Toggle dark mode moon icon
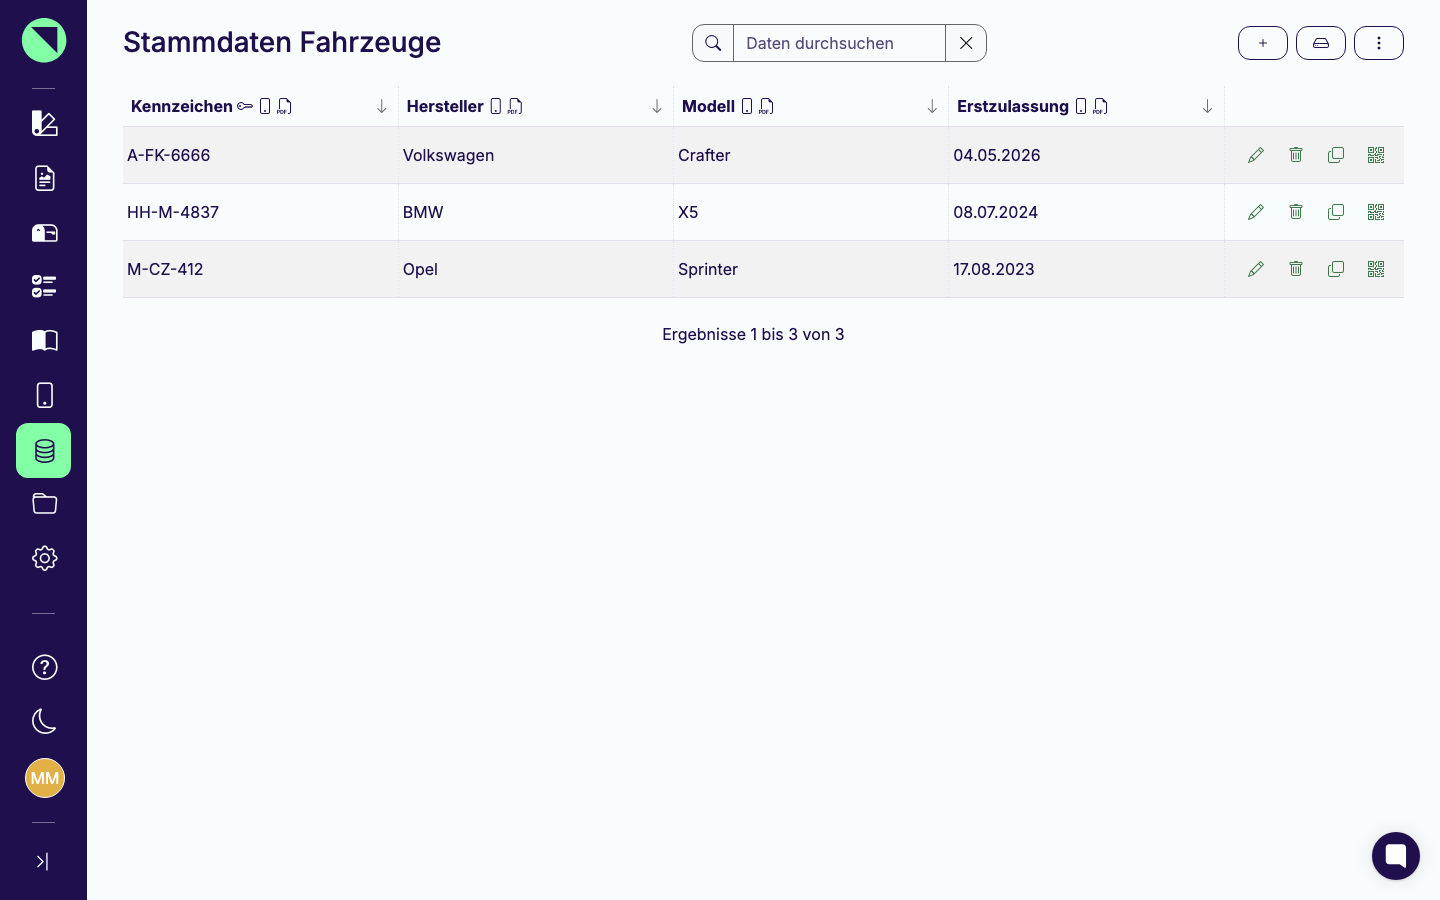Image resolution: width=1440 pixels, height=900 pixels. (x=44, y=721)
